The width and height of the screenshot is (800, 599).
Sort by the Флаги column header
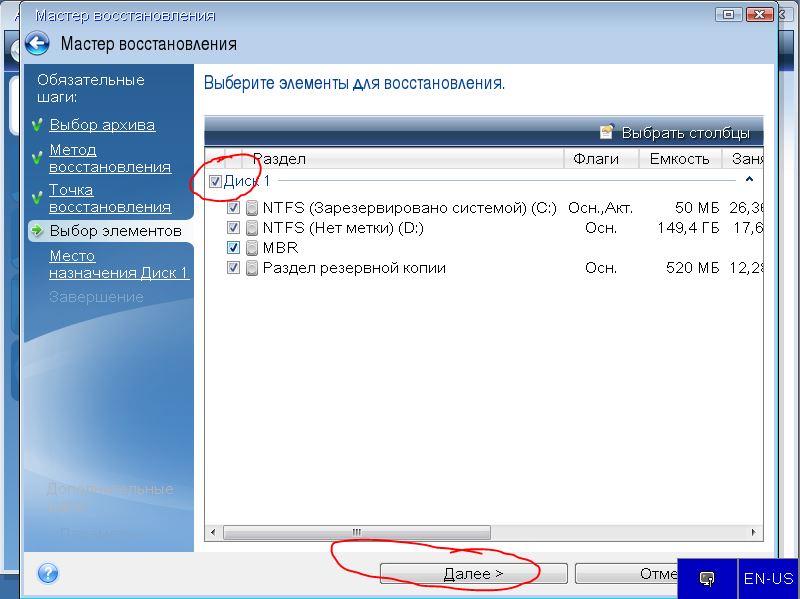click(597, 159)
